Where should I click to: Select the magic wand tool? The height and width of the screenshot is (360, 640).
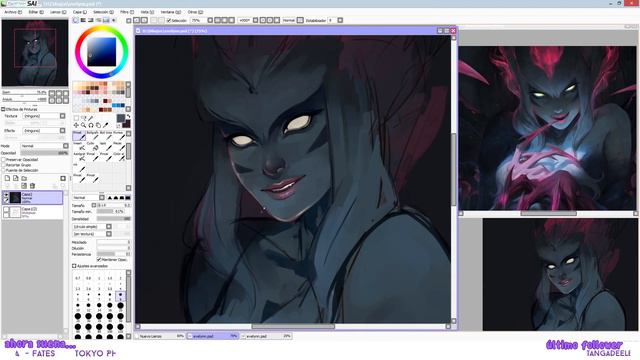point(91,118)
